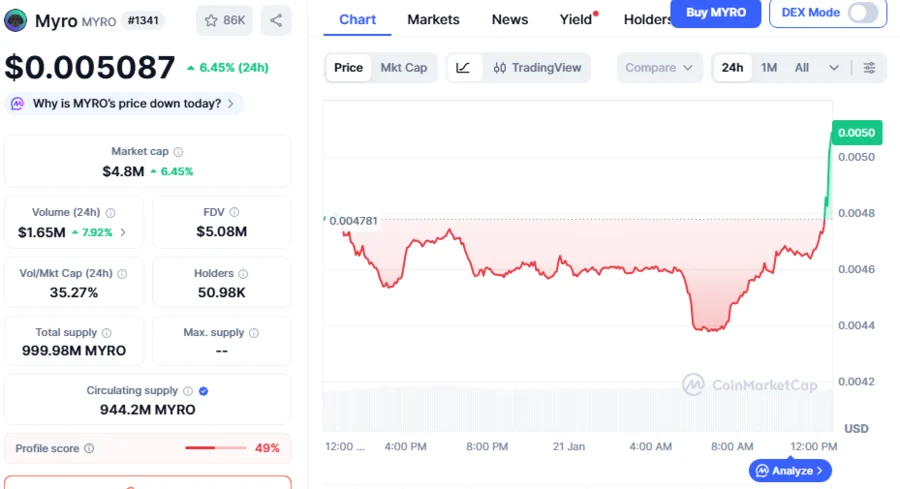Click Circulating supply verified badge
This screenshot has width=900, height=489.
[204, 391]
